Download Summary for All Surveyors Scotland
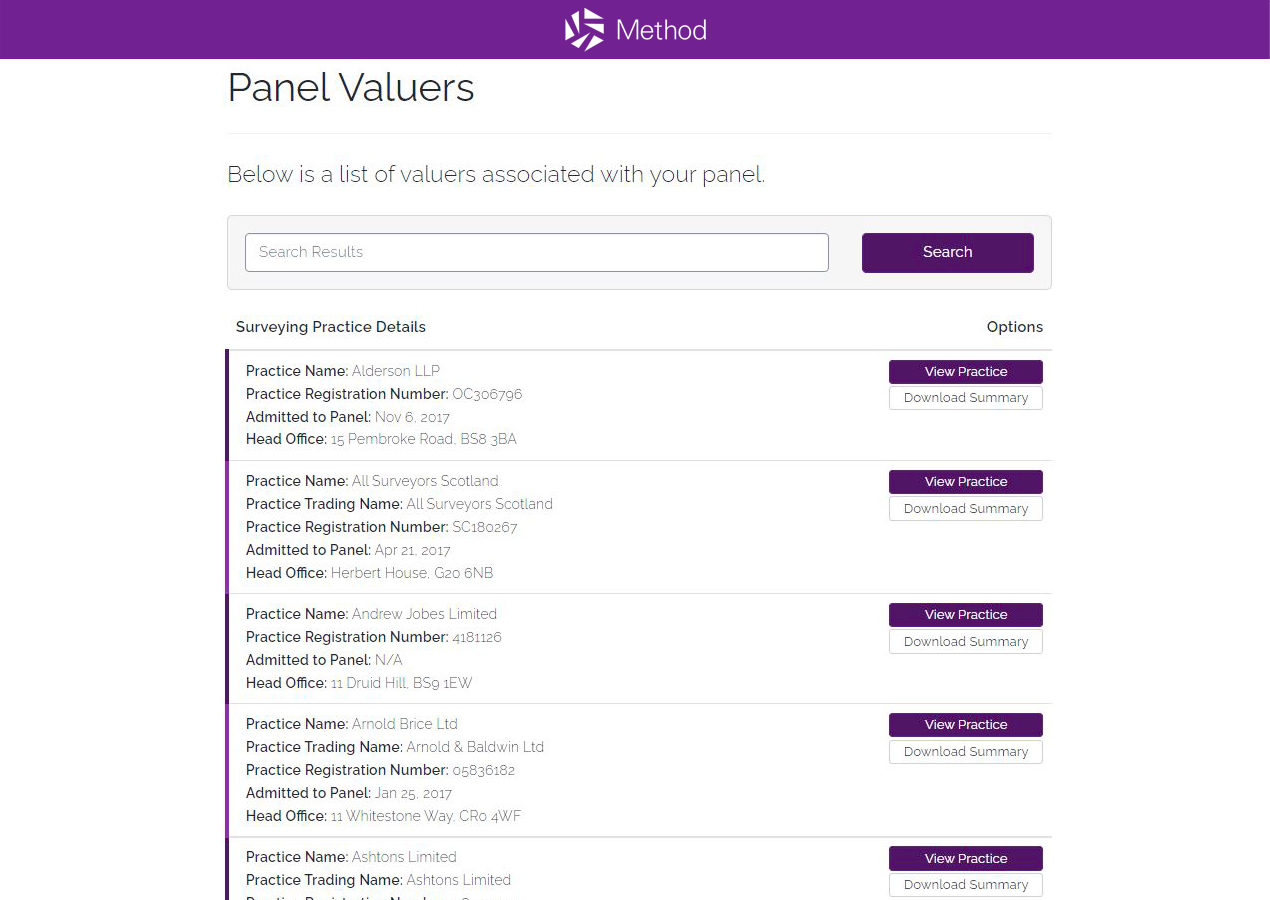The width and height of the screenshot is (1270, 900). (x=965, y=509)
